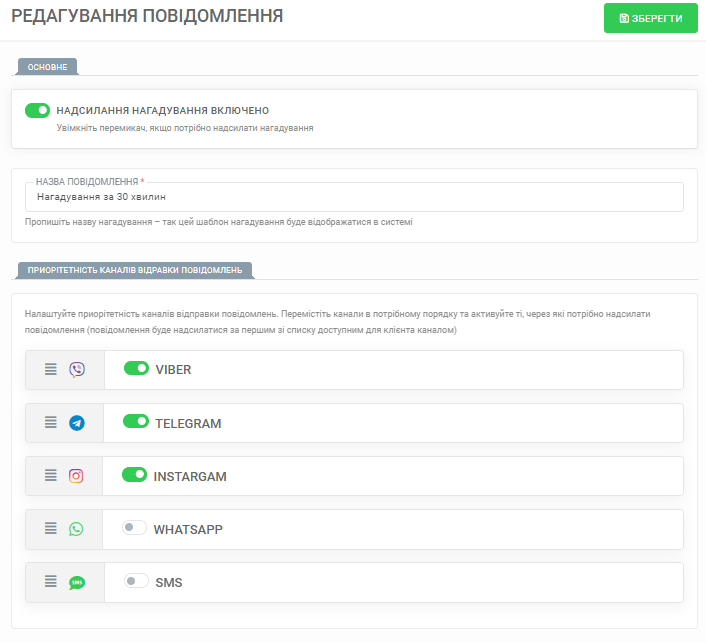Focus the НАЗВА ПОВІДОМЛЕННЯ input field
Viewport: 706px width, 643px height.
354,197
